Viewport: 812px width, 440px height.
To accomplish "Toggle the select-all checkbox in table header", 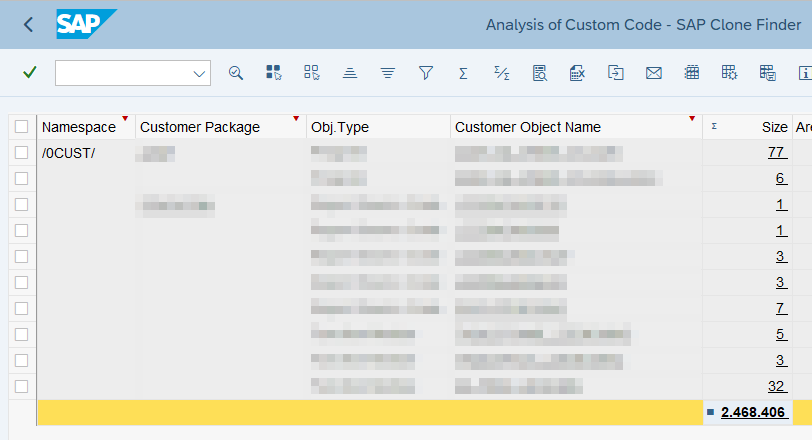I will coord(21,127).
